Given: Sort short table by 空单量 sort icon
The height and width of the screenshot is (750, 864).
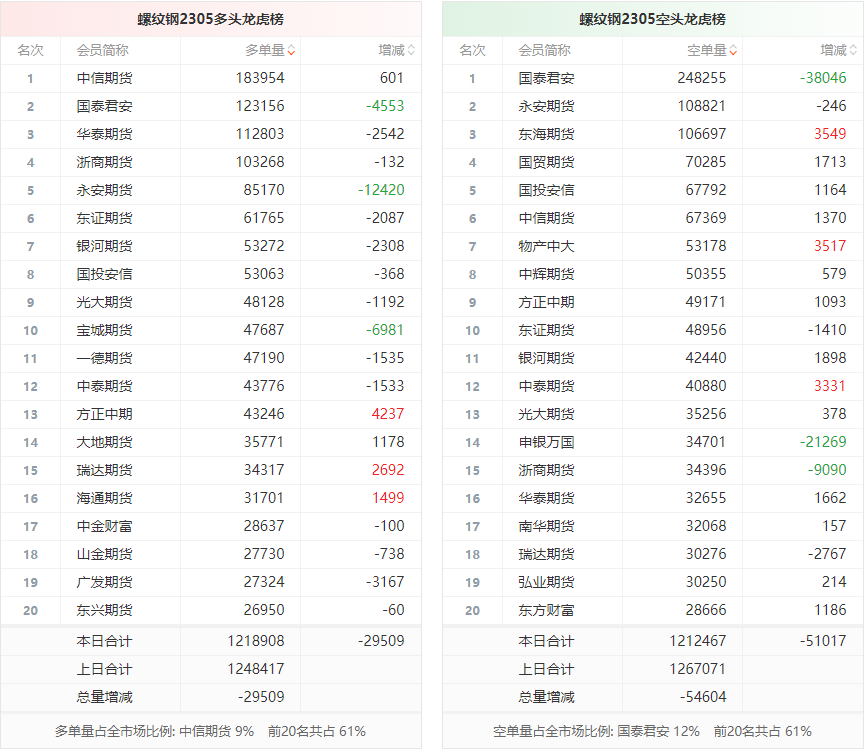Looking at the screenshot, I should 733,50.
